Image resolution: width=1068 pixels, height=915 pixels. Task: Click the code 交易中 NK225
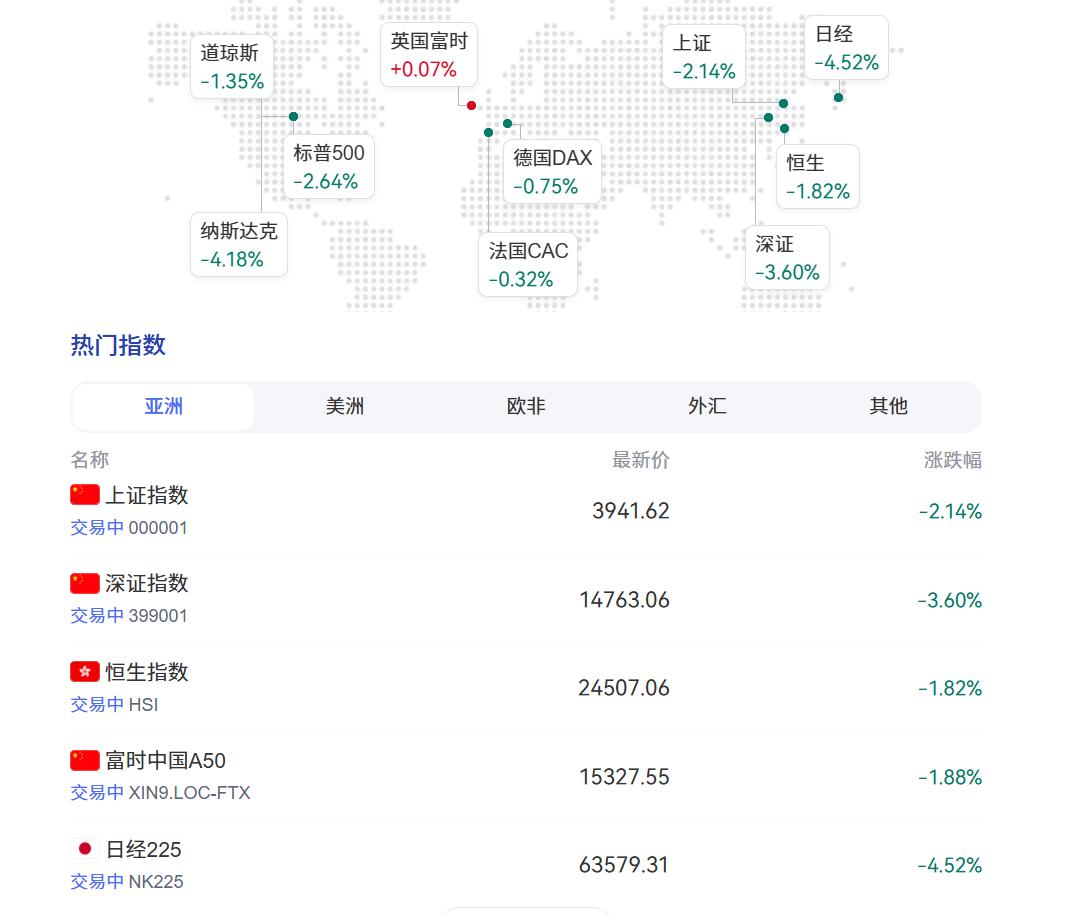(x=127, y=882)
